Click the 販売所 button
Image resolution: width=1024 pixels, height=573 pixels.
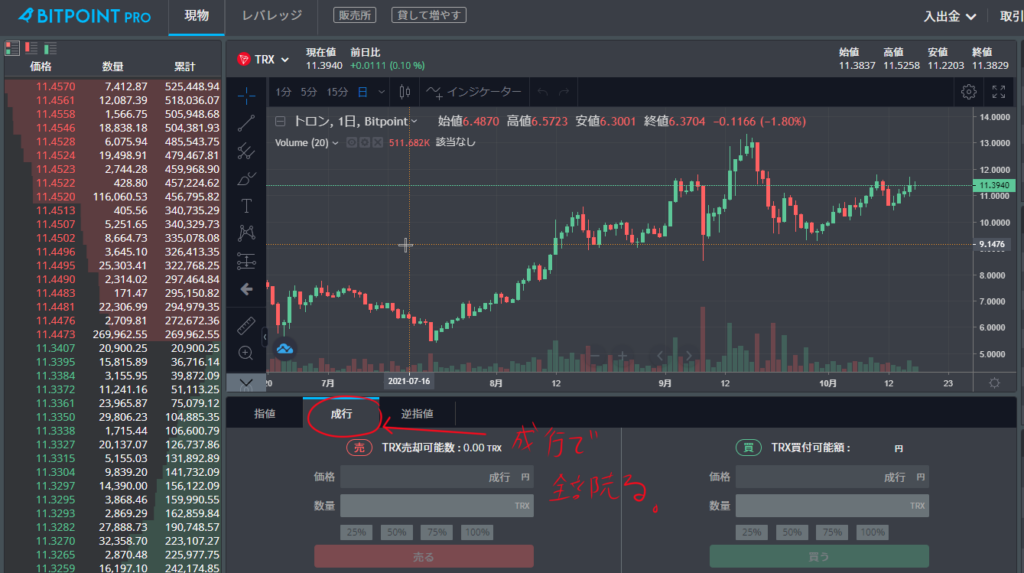click(355, 15)
